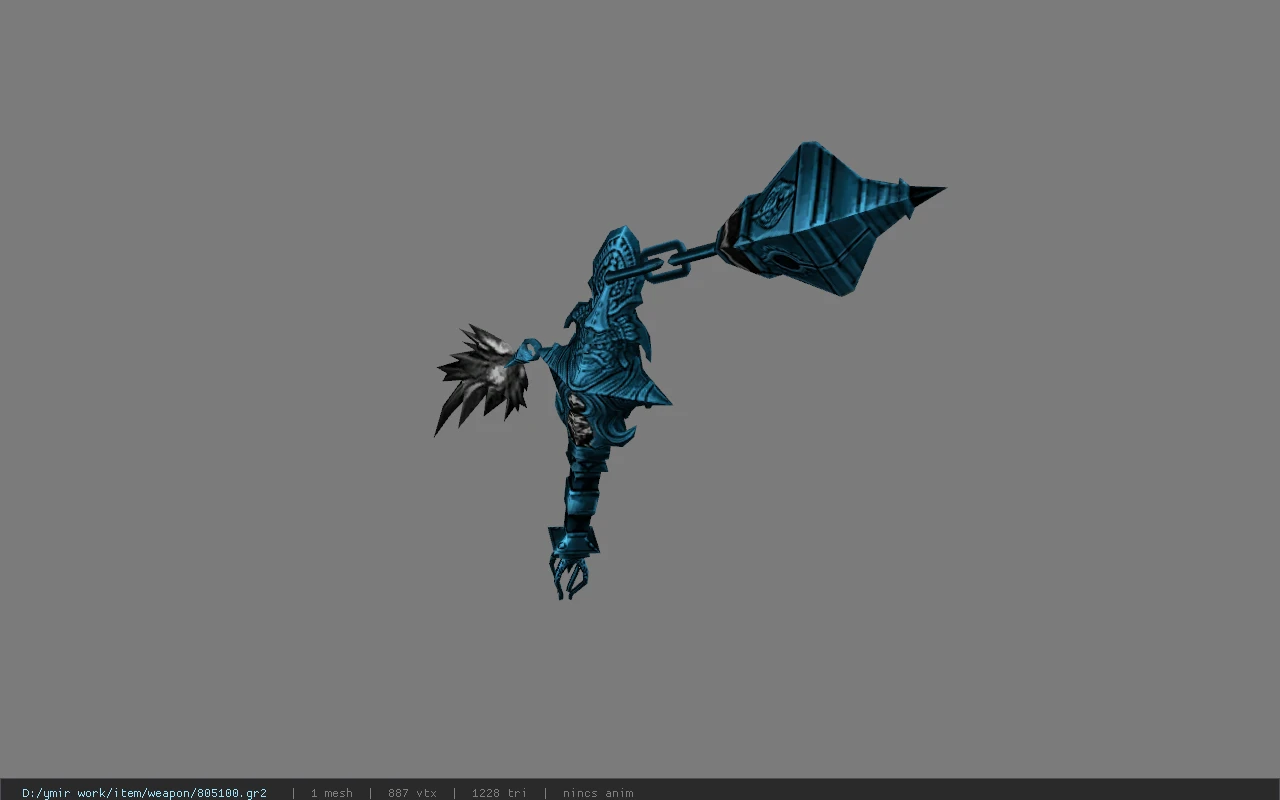Click the '887 vtx' vertex count
Viewport: 1280px width, 800px height.
coord(412,793)
